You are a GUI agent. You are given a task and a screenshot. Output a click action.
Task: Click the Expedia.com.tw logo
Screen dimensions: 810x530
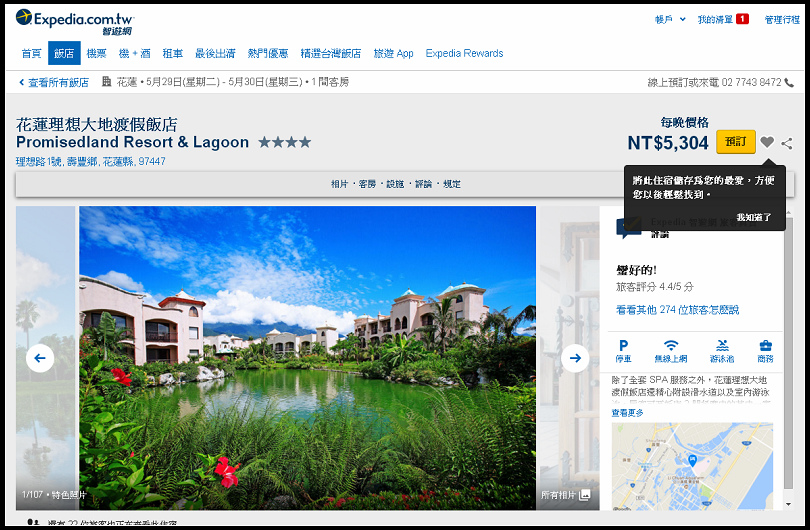click(75, 22)
